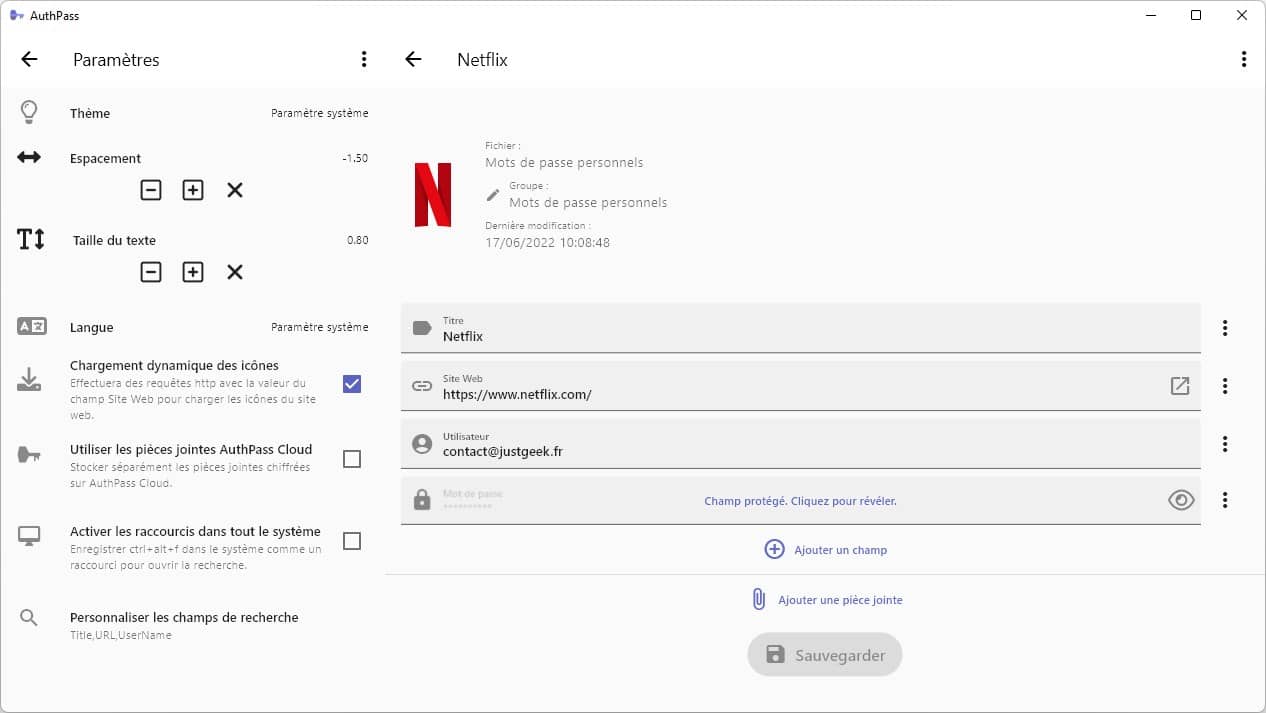Click the search magnifier icon in settings

[29, 617]
